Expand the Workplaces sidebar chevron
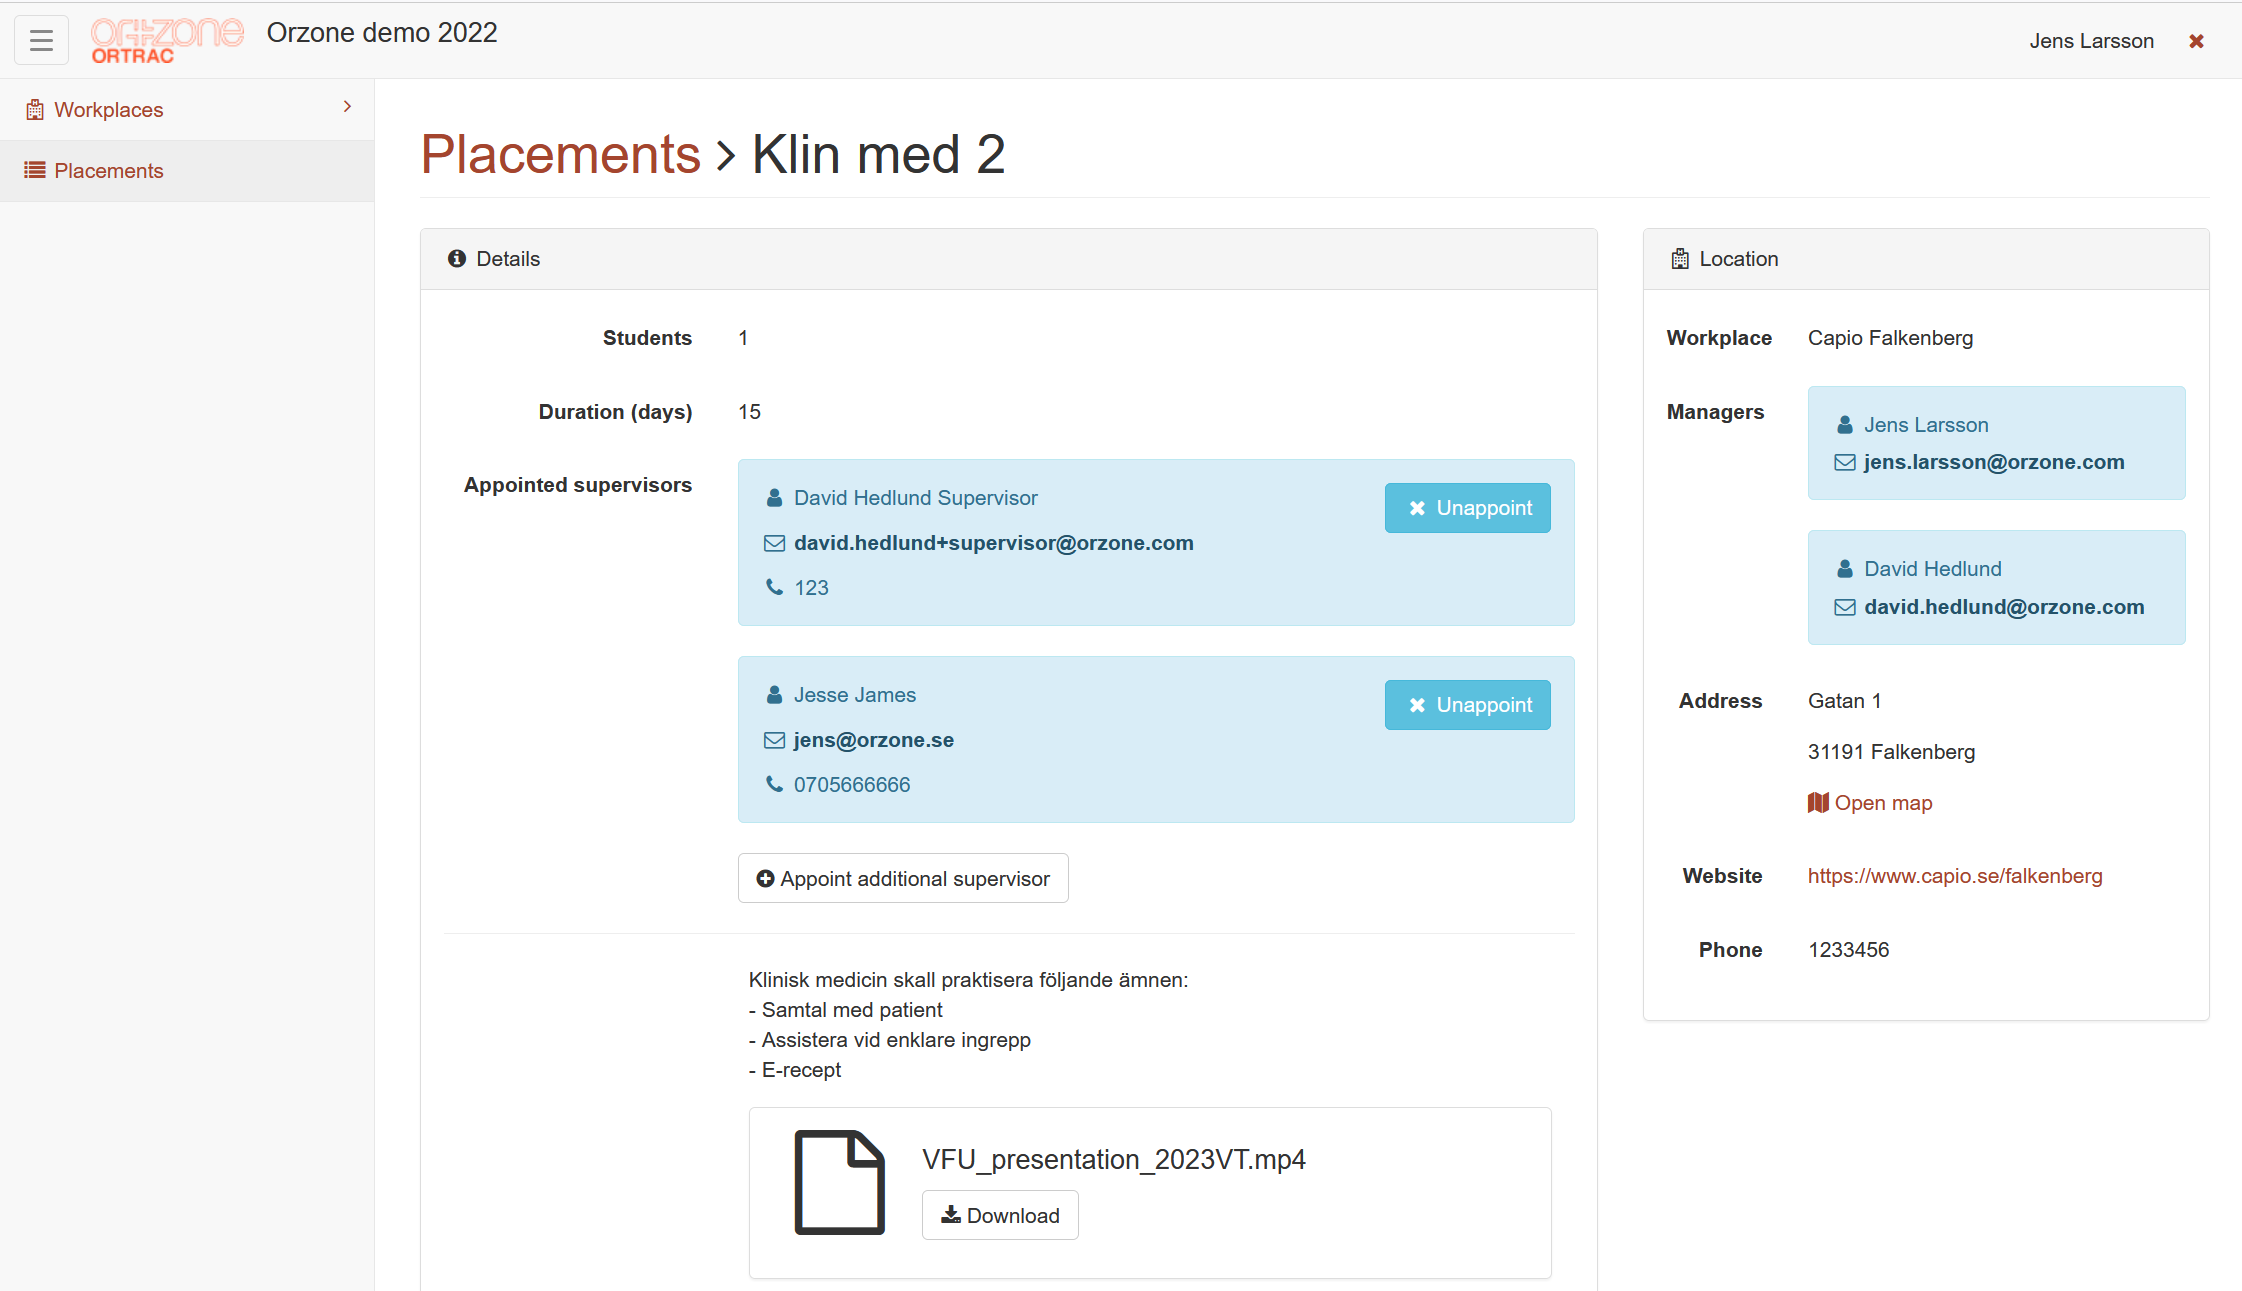 (x=347, y=107)
